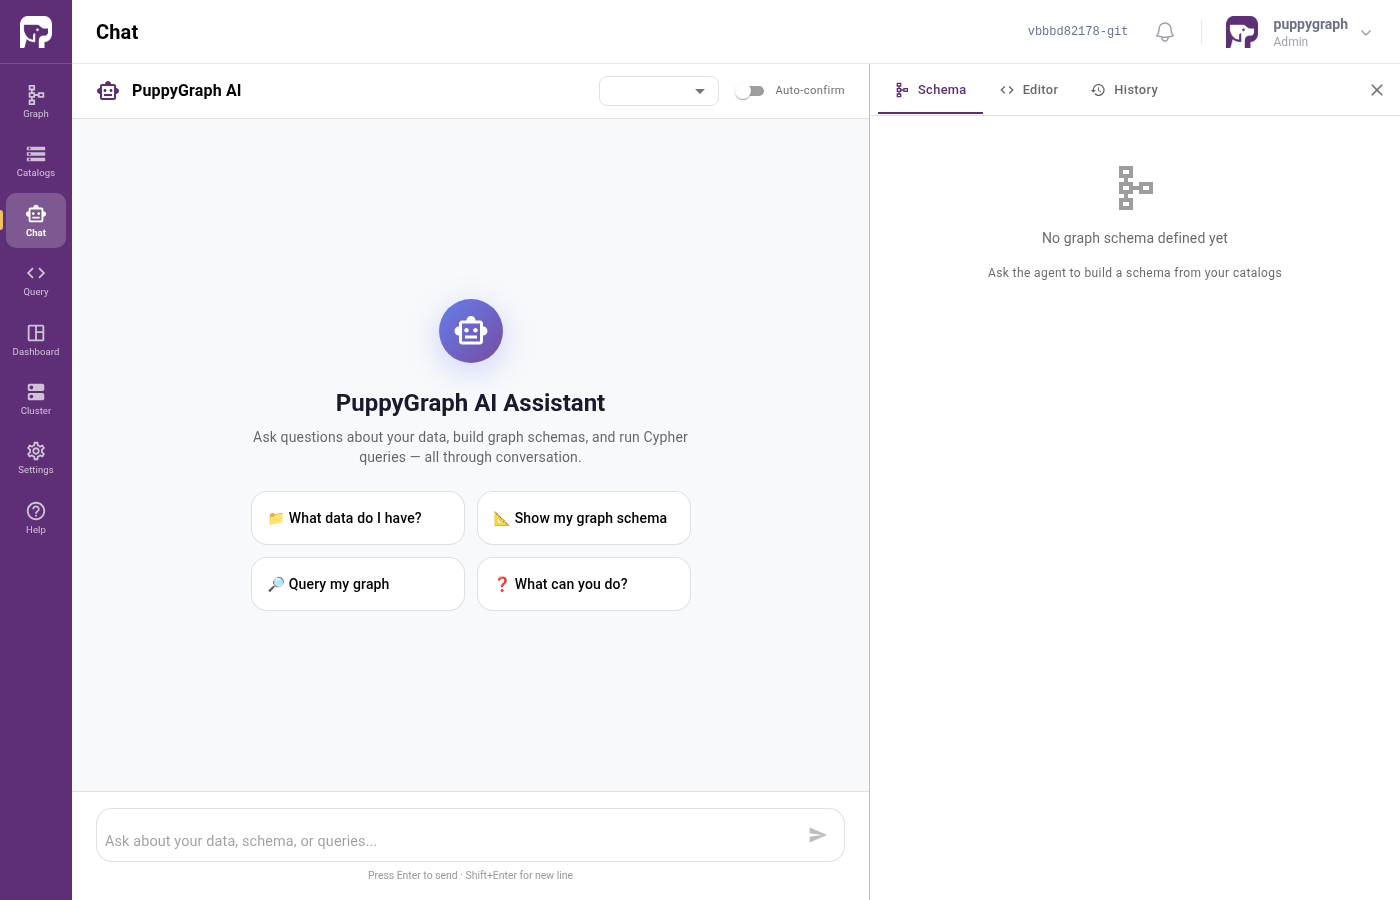Switch to the History tab
Viewport: 1400px width, 900px height.
pyautogui.click(x=1125, y=90)
